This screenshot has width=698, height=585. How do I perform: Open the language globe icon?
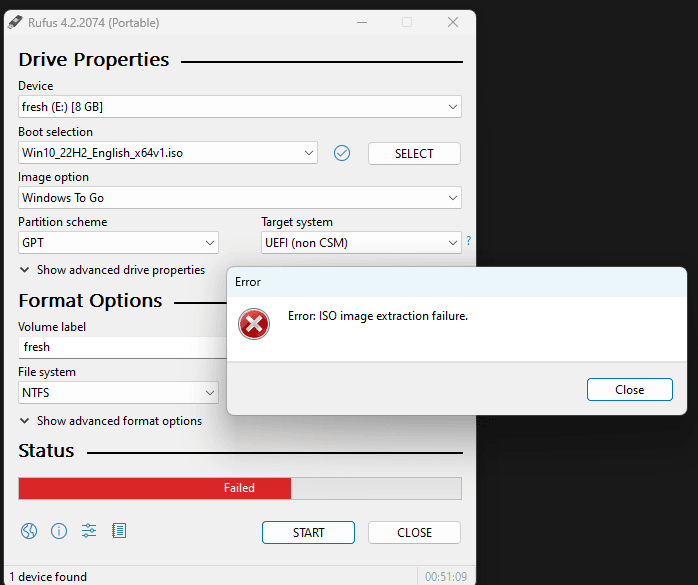(x=29, y=531)
